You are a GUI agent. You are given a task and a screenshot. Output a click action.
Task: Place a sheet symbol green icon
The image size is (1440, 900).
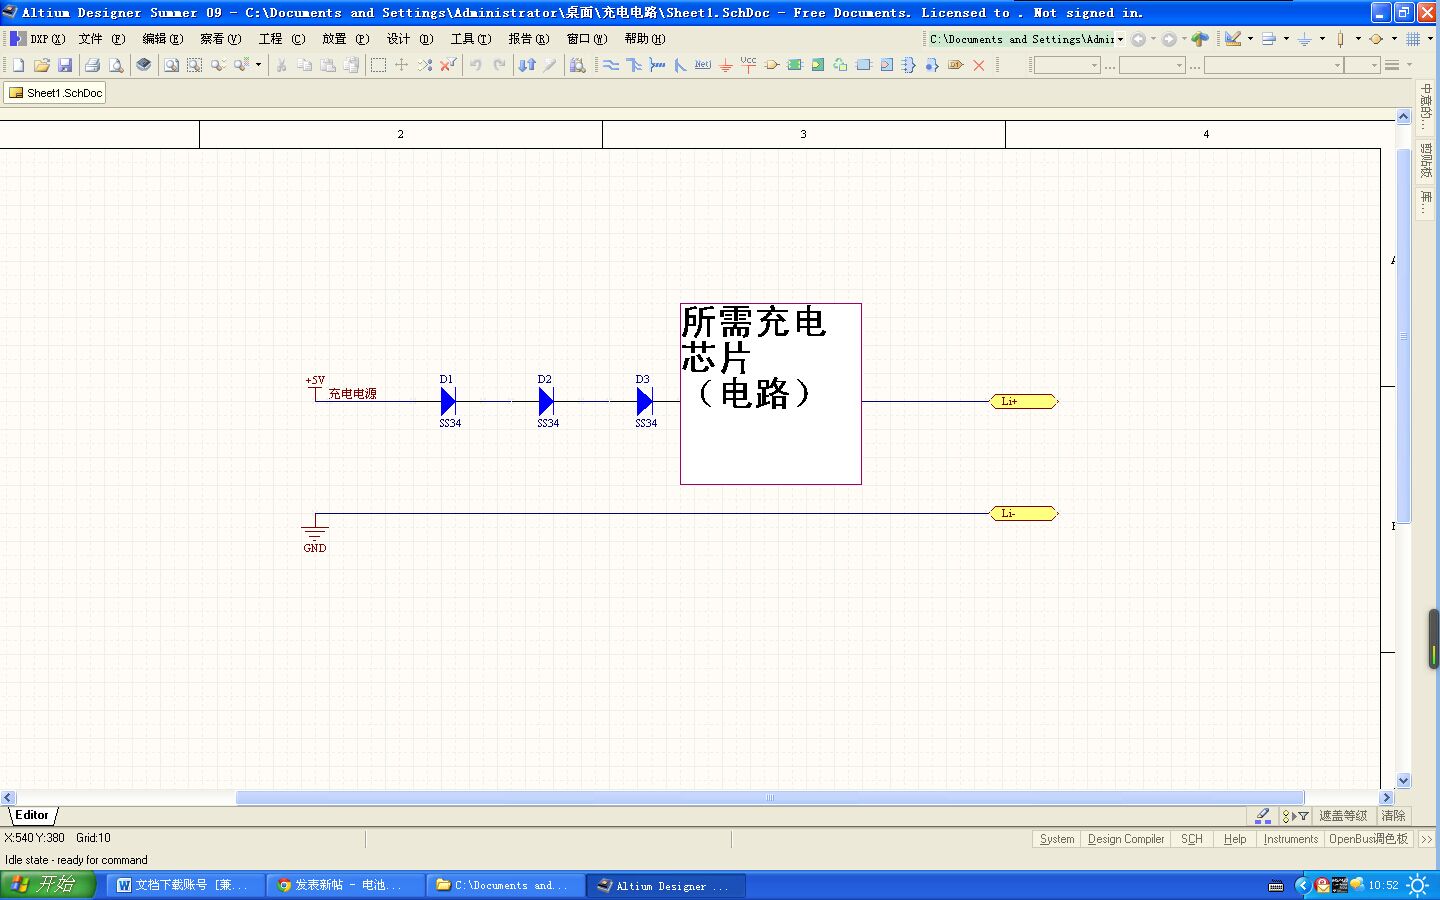795,65
